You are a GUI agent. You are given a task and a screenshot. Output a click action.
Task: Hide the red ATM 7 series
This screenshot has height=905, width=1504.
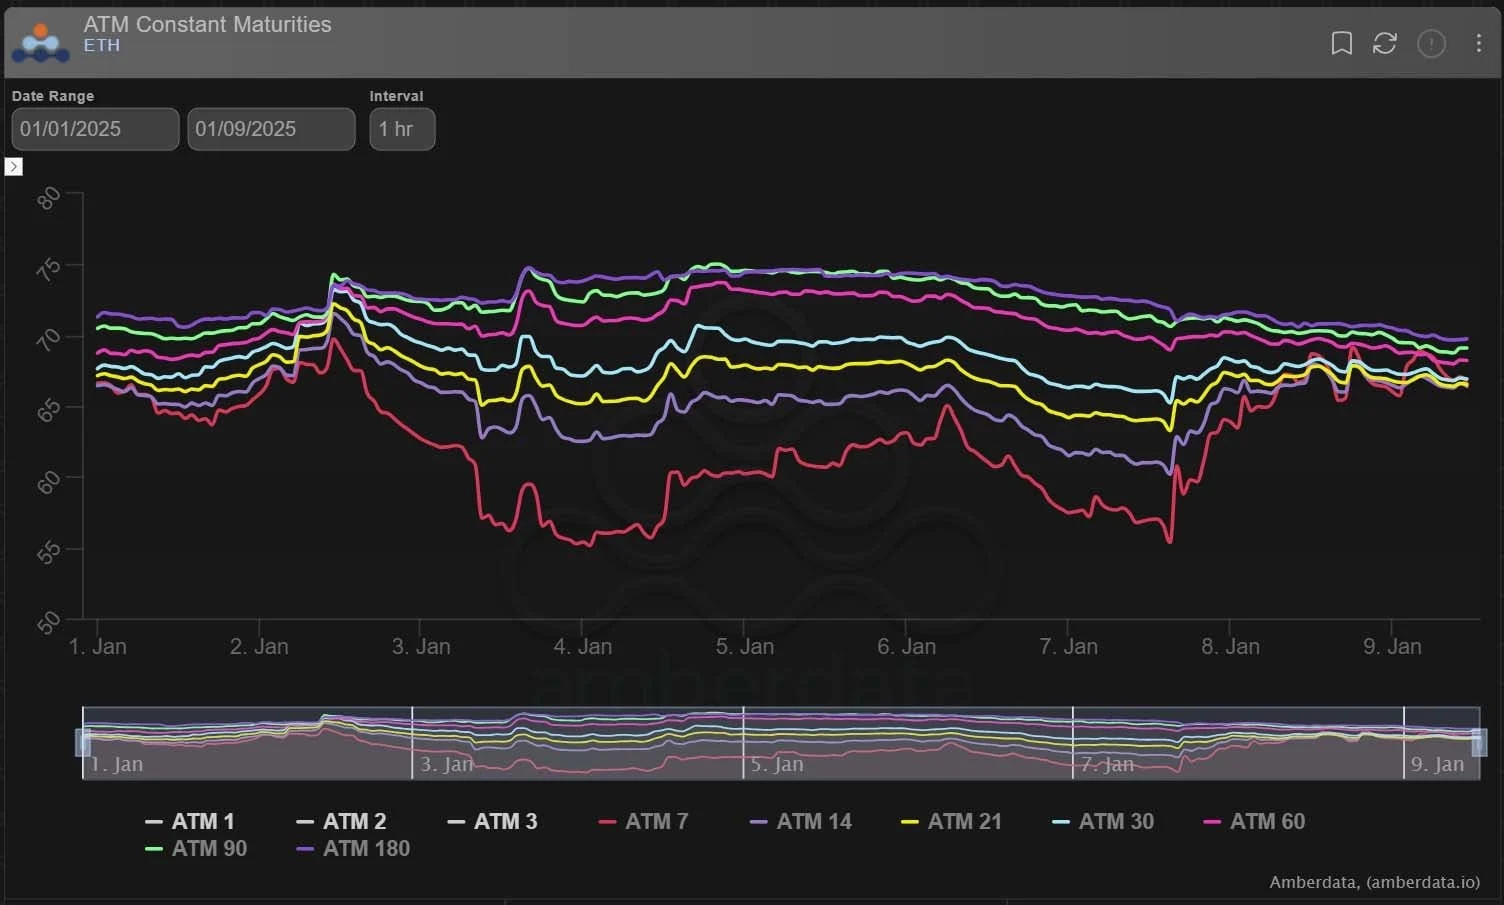click(644, 821)
